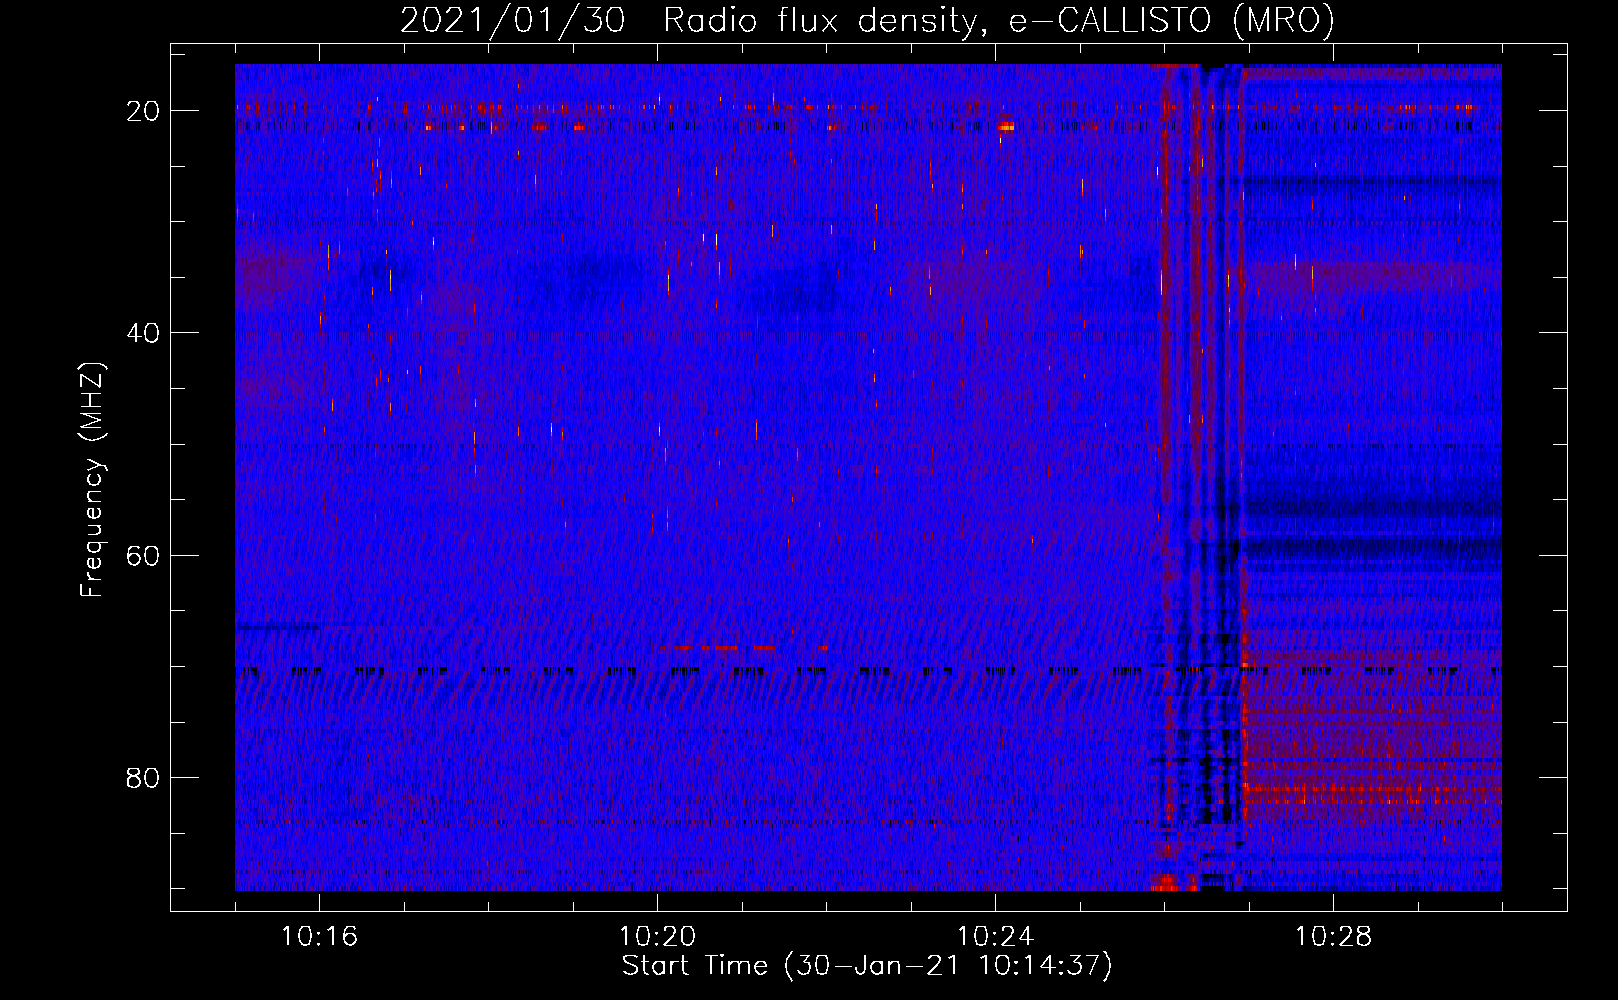Click the "Start Time (30-Jan-21 10:14:37)" label

[x=867, y=966]
